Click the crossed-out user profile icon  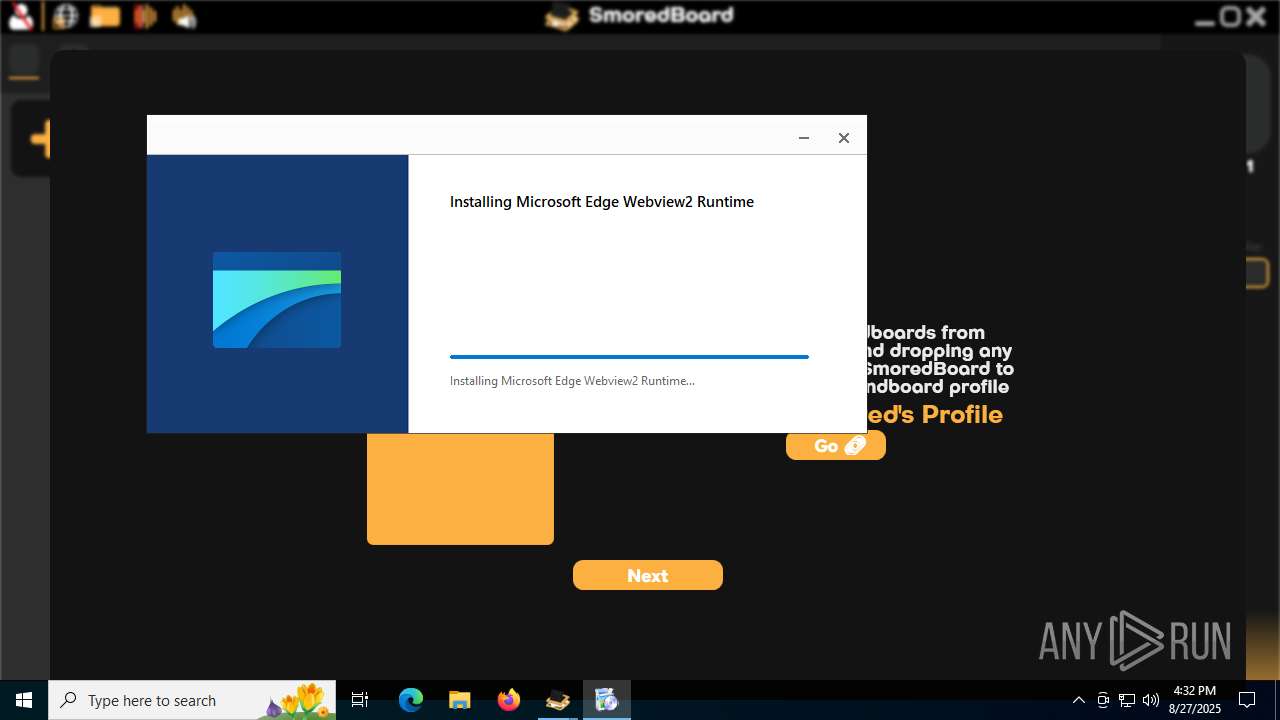pyautogui.click(x=22, y=16)
